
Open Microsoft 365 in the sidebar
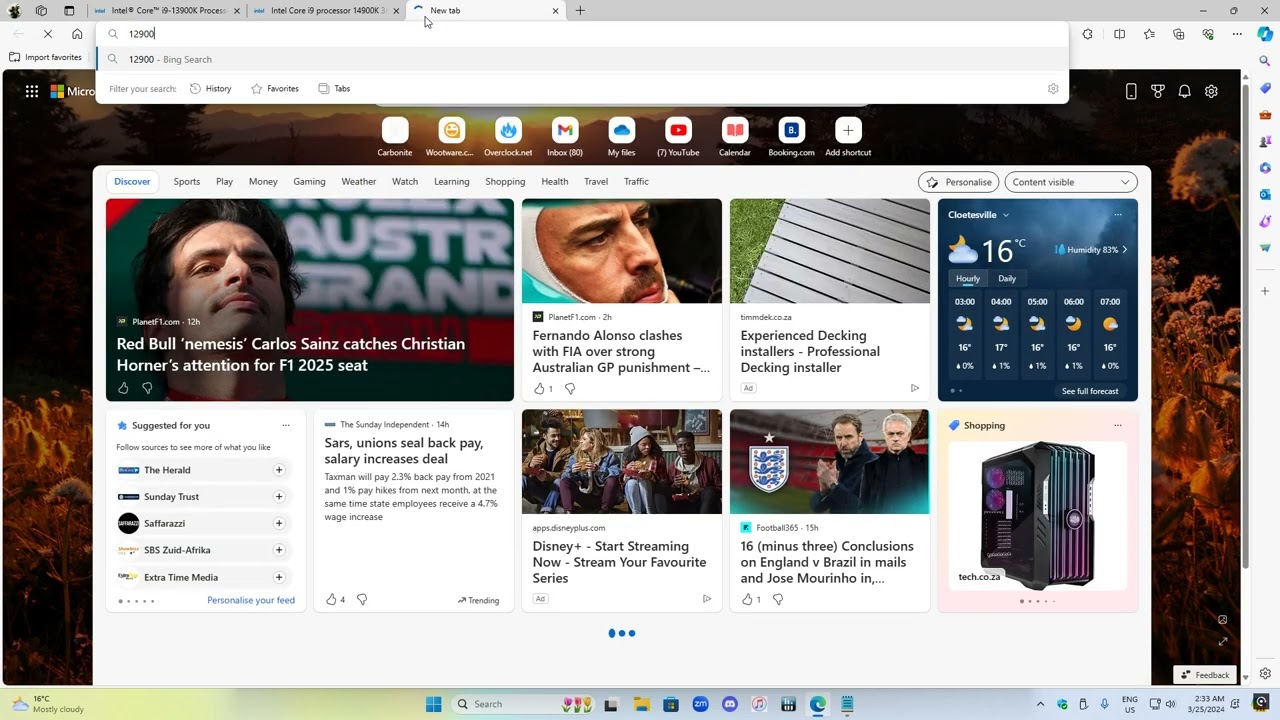click(x=1265, y=168)
